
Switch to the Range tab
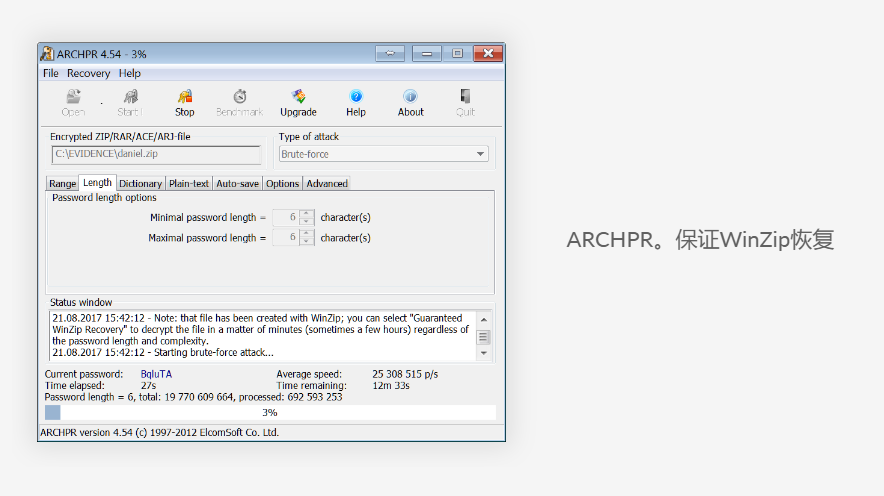click(x=62, y=183)
